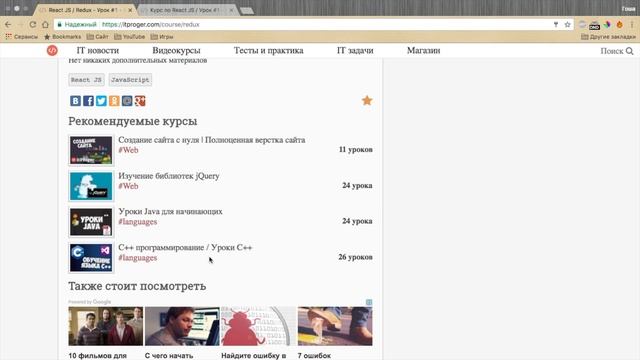Open ad thumbnail 'С чего начать'
640x360 pixels.
(x=182, y=326)
